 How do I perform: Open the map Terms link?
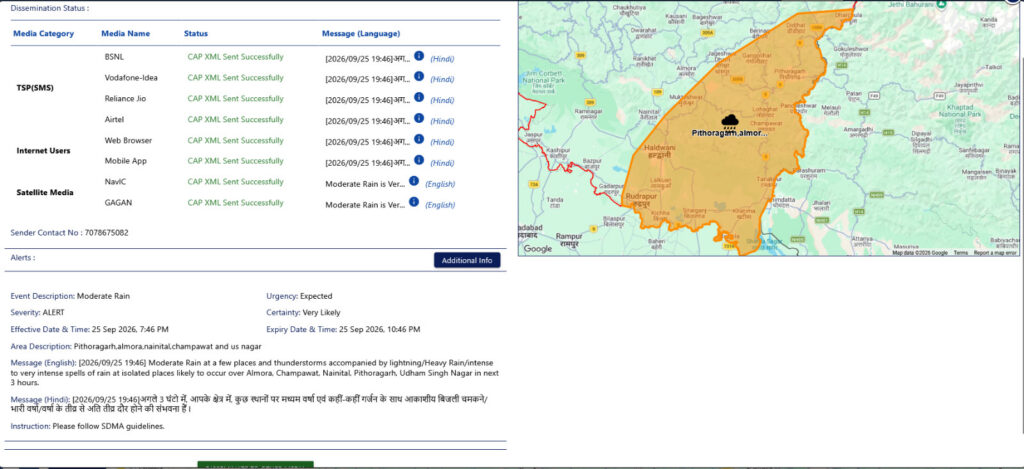click(960, 253)
